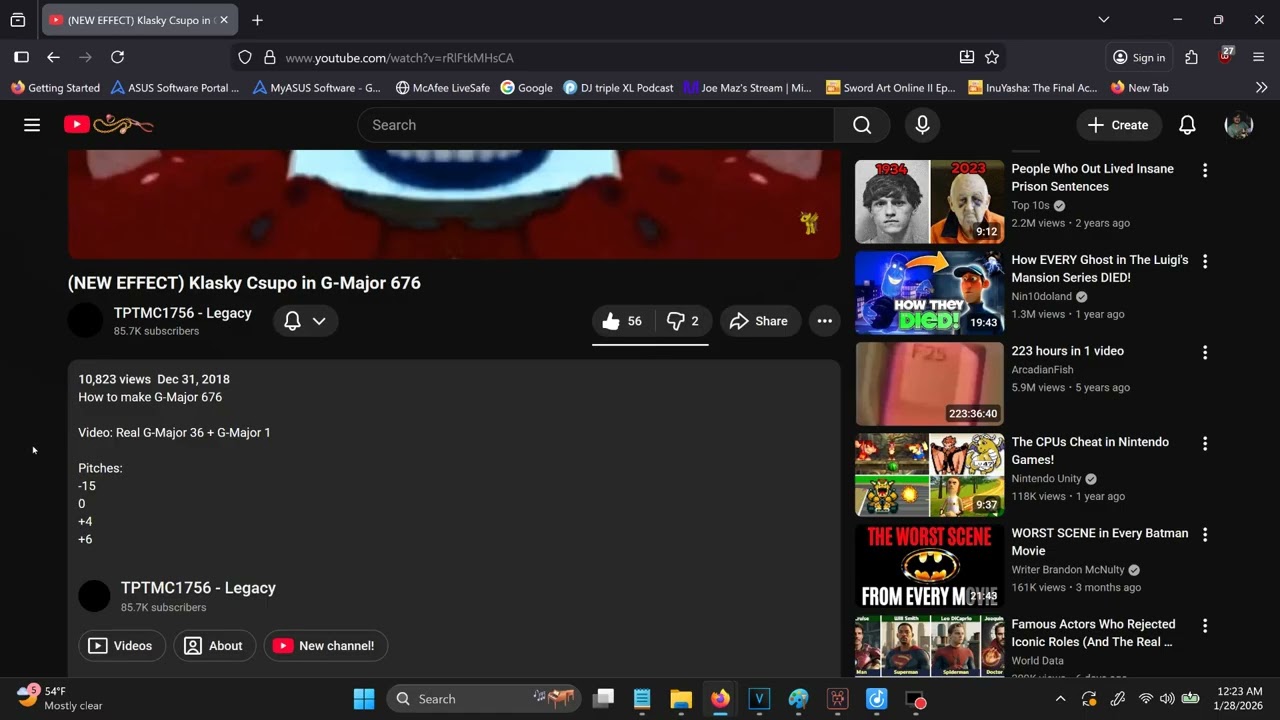Open the channel's About button
Screen dimensions: 1280x720
[214, 646]
